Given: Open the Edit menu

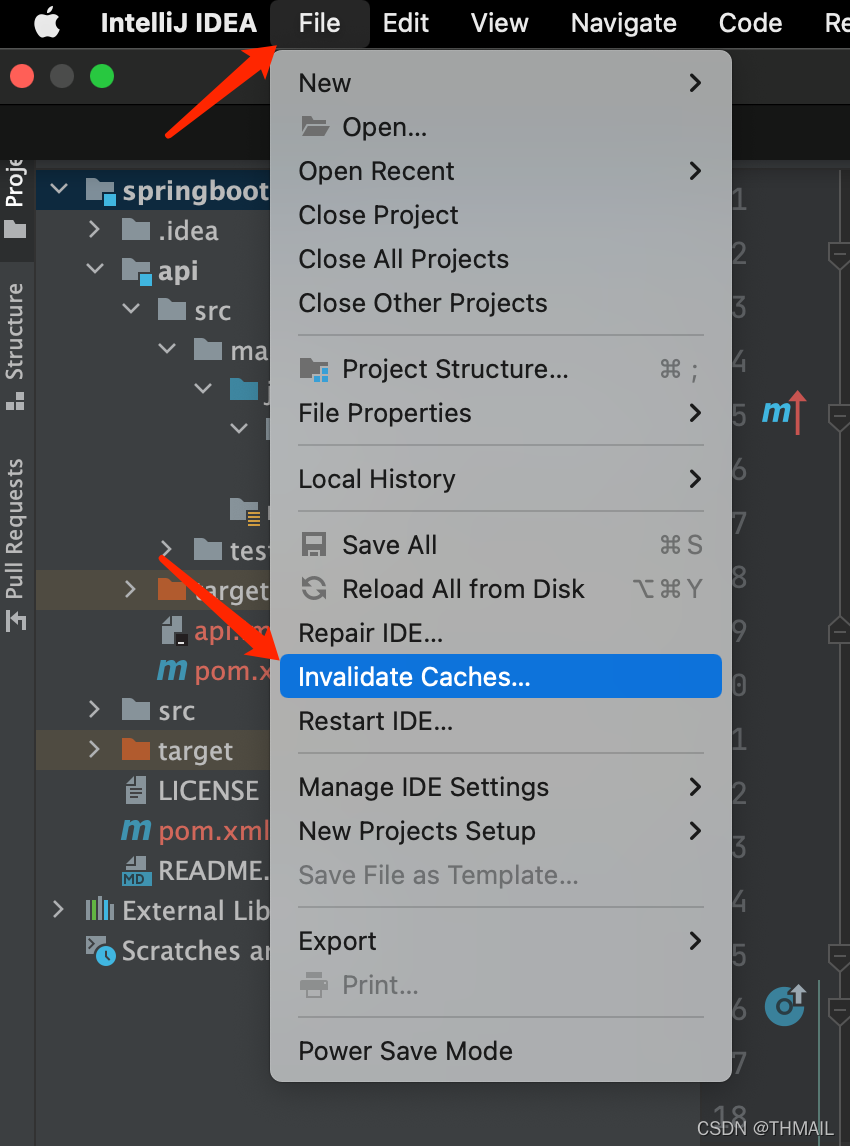Looking at the screenshot, I should [406, 23].
